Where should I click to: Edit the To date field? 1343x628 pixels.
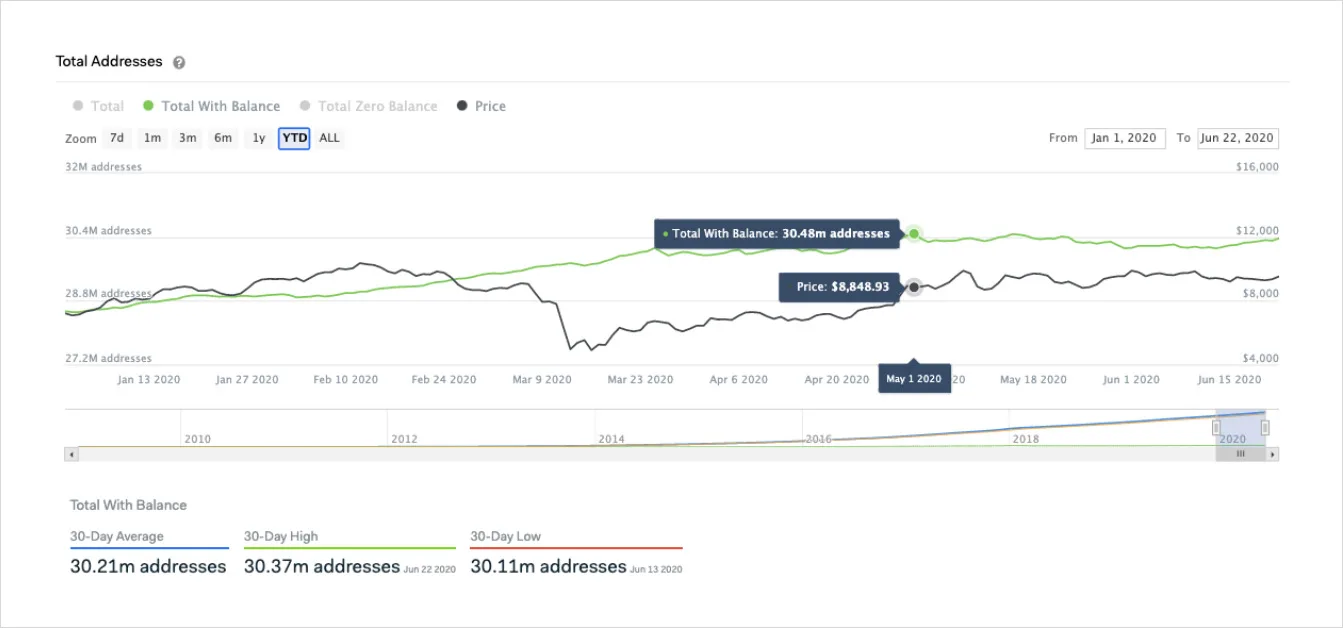1238,138
